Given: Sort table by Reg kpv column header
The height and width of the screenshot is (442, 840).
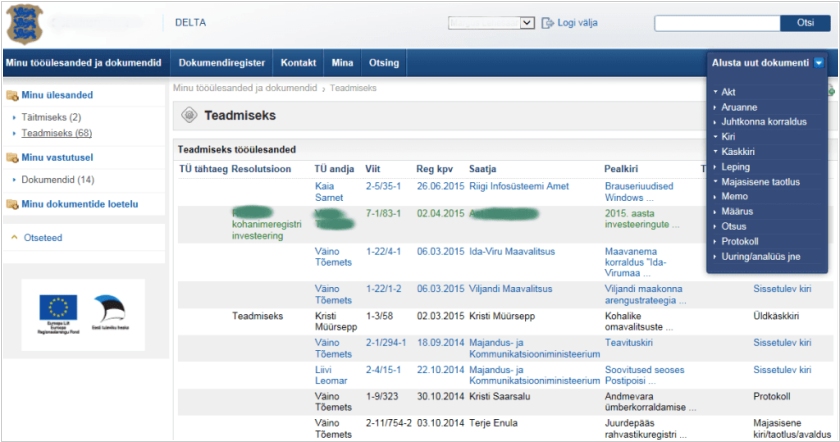Looking at the screenshot, I should point(435,169).
